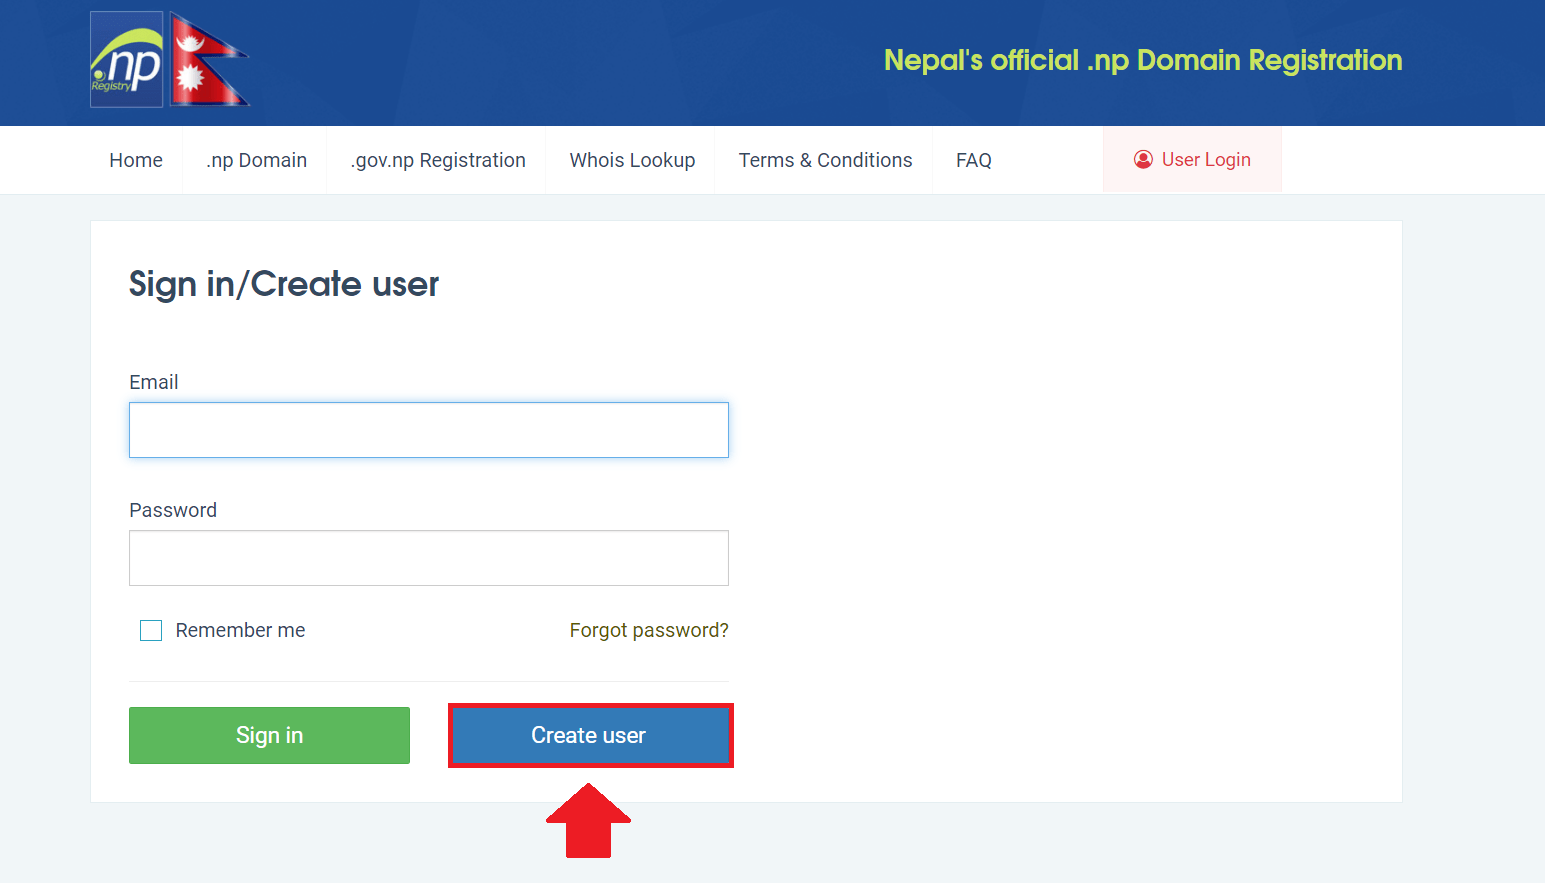Click the green Sign in button
The width and height of the screenshot is (1545, 883).
click(x=268, y=735)
